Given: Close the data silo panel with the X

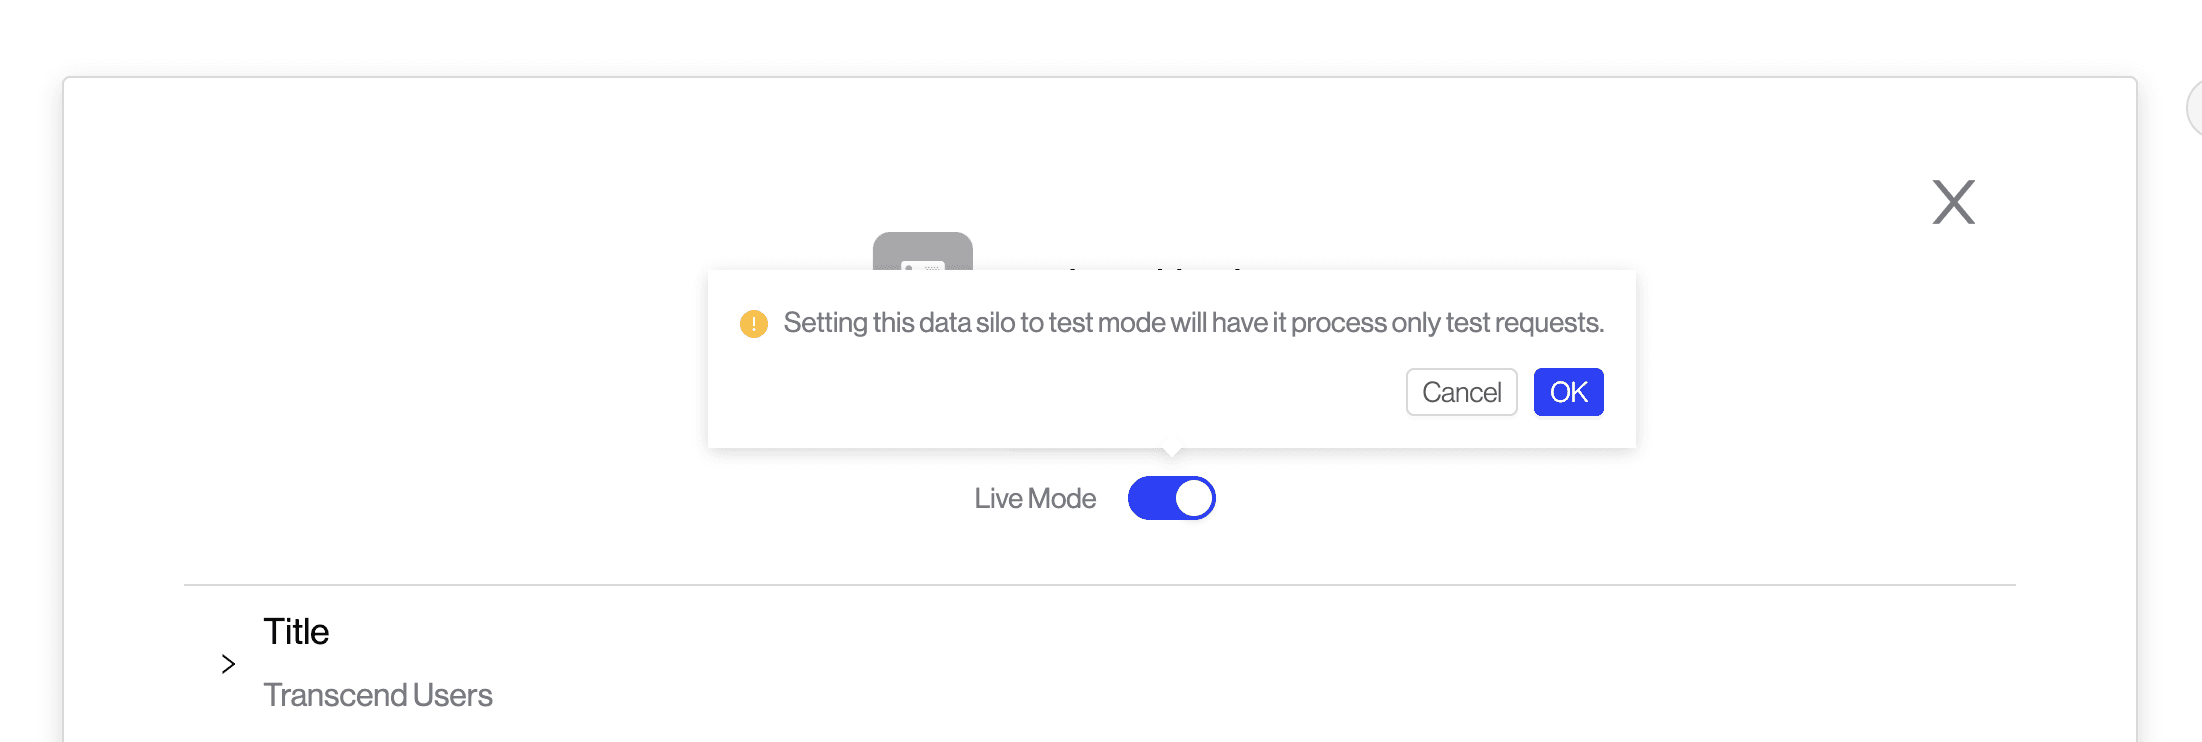Looking at the screenshot, I should [1953, 202].
